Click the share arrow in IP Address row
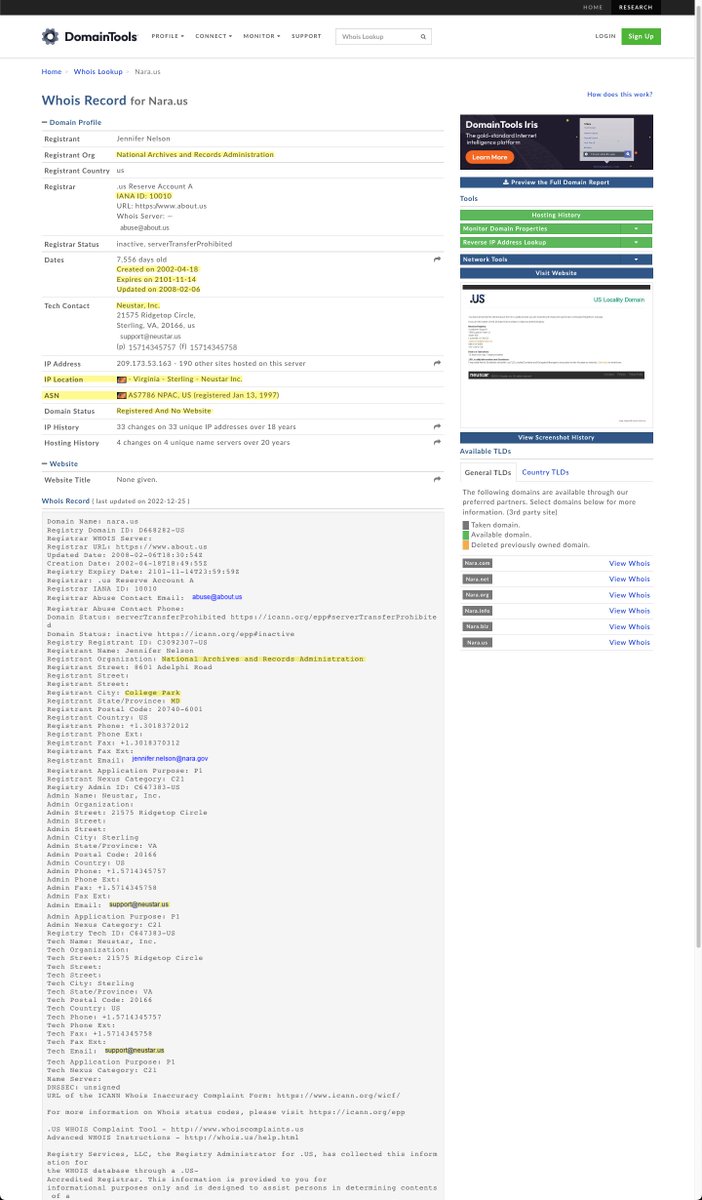The height and width of the screenshot is (1200, 702). tap(437, 363)
